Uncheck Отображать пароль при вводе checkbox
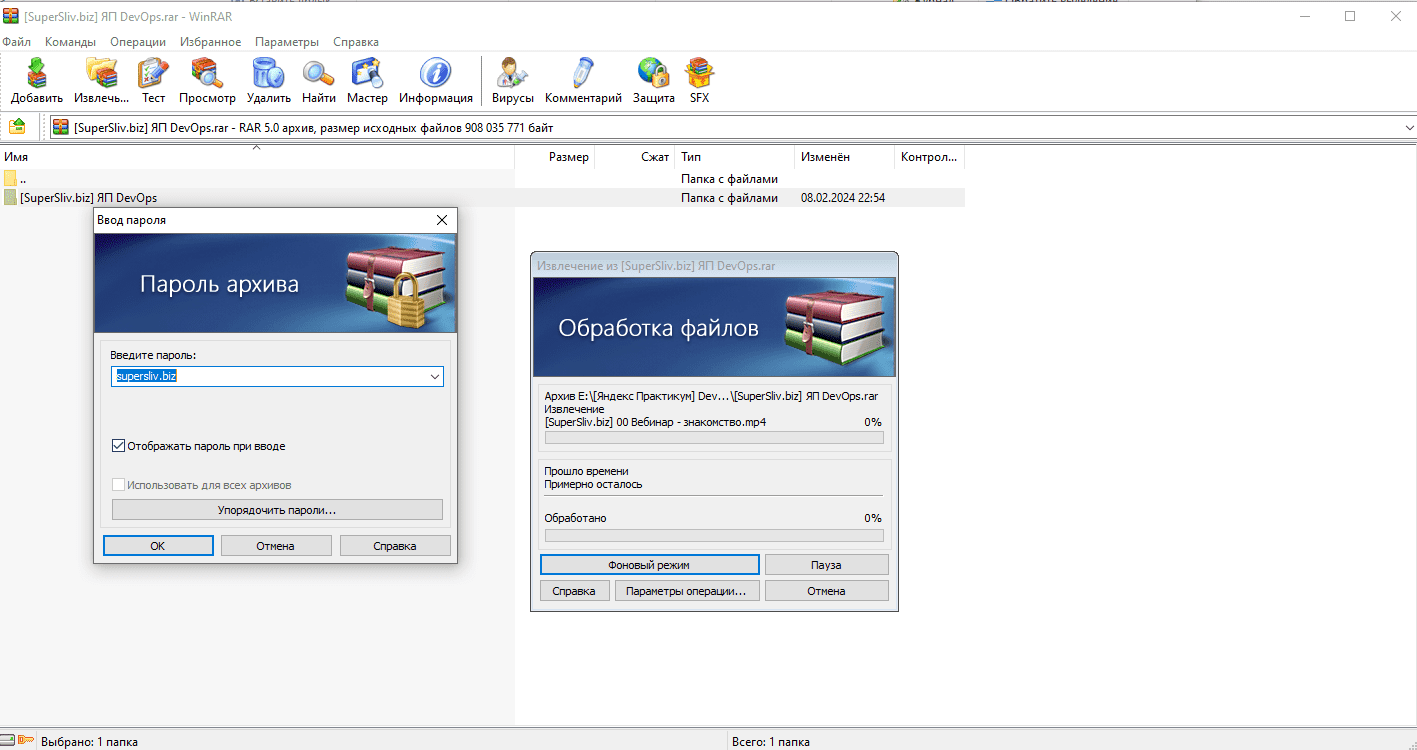Viewport: 1417px width, 750px height. click(x=119, y=446)
